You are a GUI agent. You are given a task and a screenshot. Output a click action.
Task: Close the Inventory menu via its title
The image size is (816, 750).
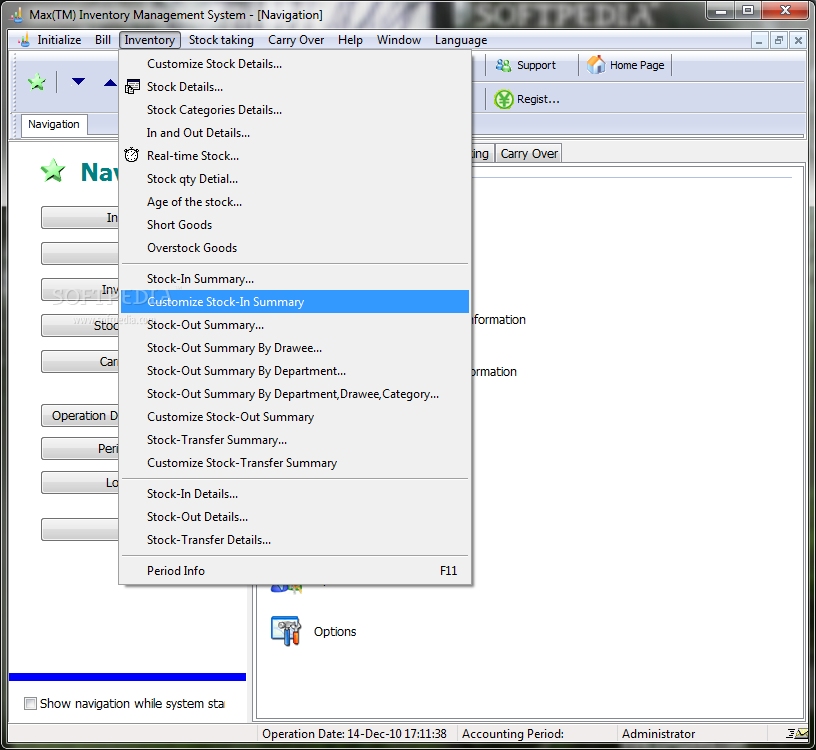(x=149, y=40)
